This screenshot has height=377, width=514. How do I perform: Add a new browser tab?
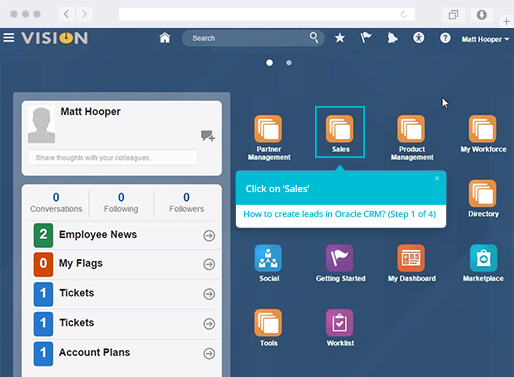(506, 21)
